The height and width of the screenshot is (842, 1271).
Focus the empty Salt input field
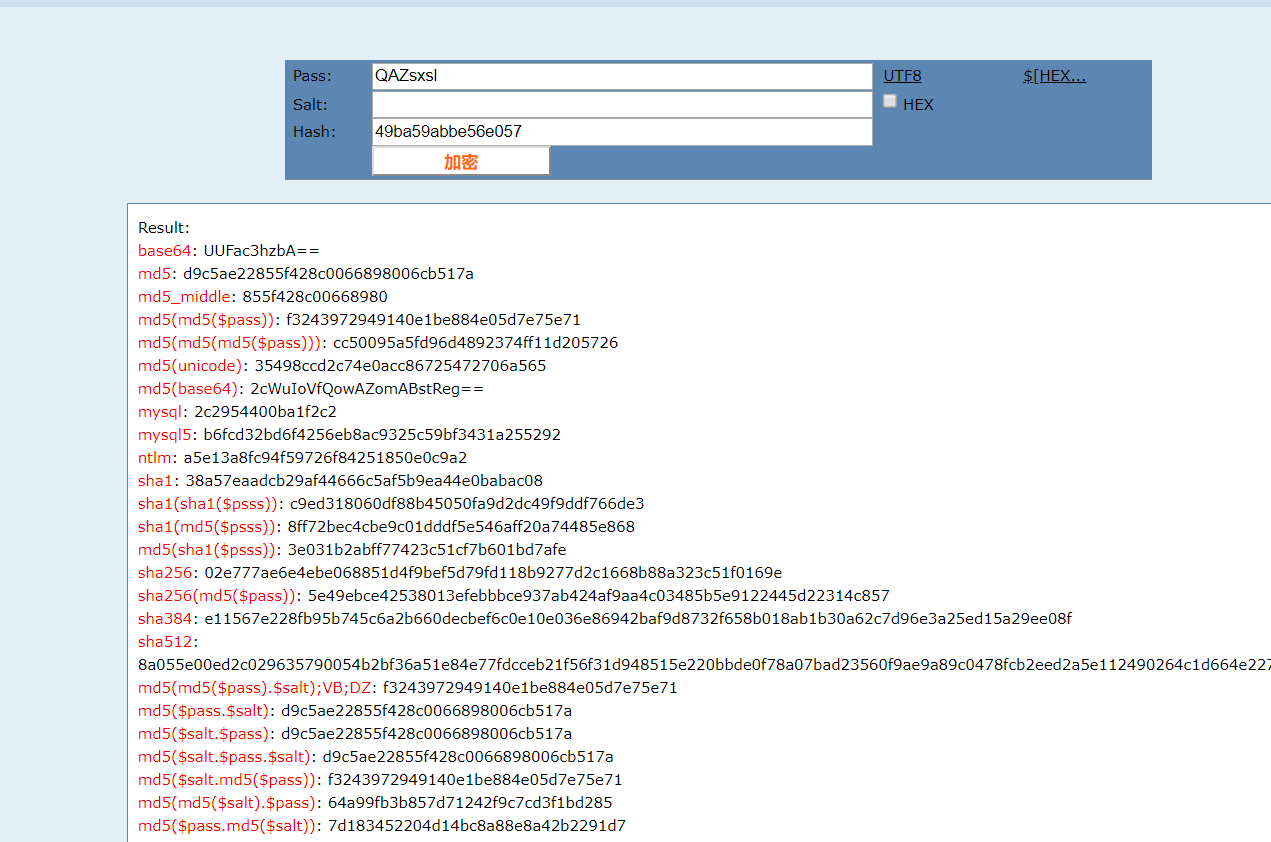[x=621, y=104]
